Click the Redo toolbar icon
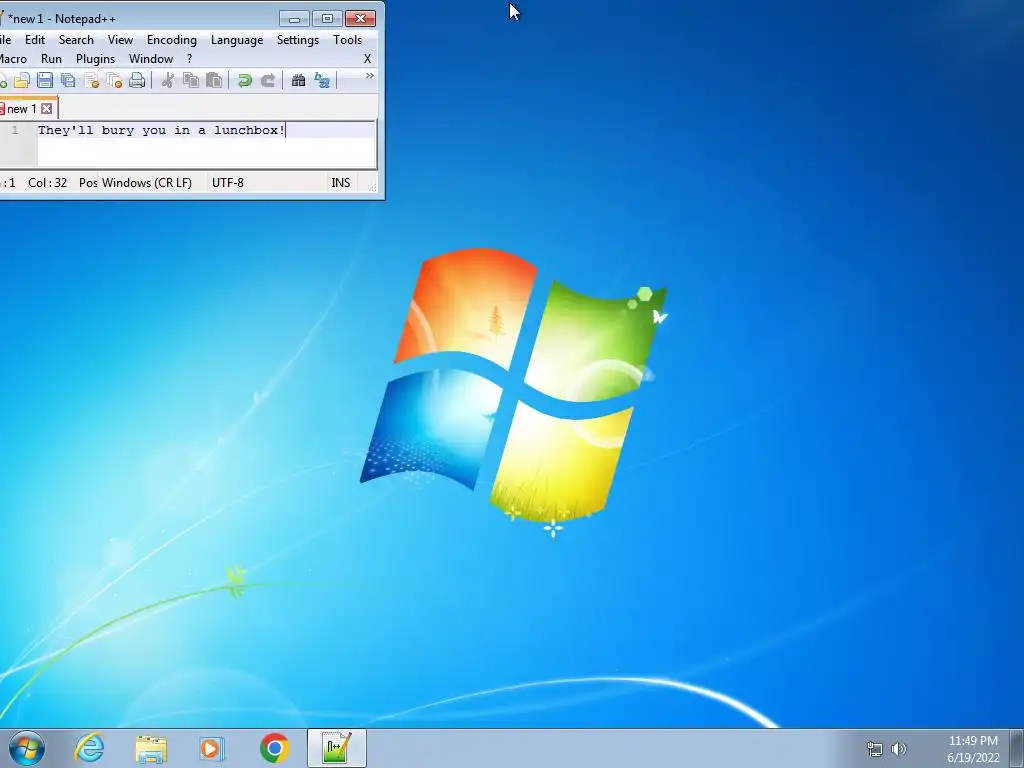The height and width of the screenshot is (768, 1024). [x=268, y=80]
